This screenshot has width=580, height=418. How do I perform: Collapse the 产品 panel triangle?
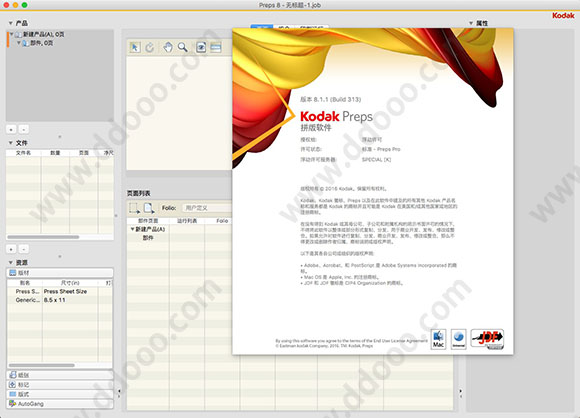coord(10,23)
